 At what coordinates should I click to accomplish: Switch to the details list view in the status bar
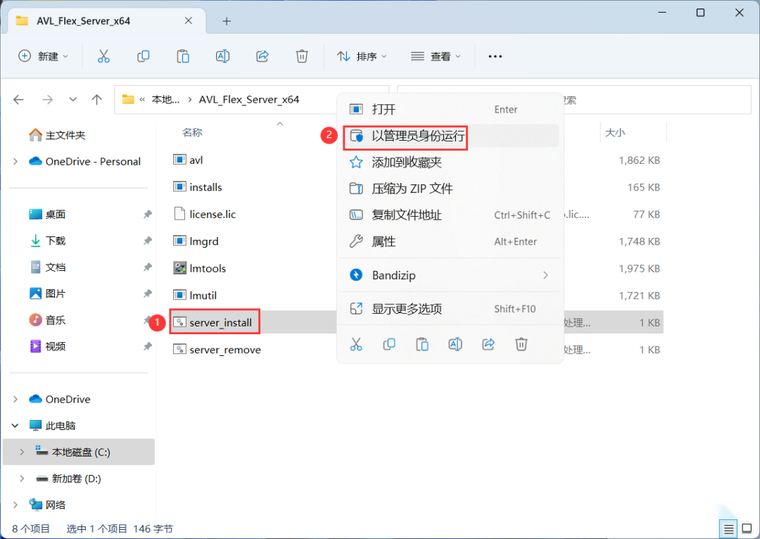click(x=728, y=528)
